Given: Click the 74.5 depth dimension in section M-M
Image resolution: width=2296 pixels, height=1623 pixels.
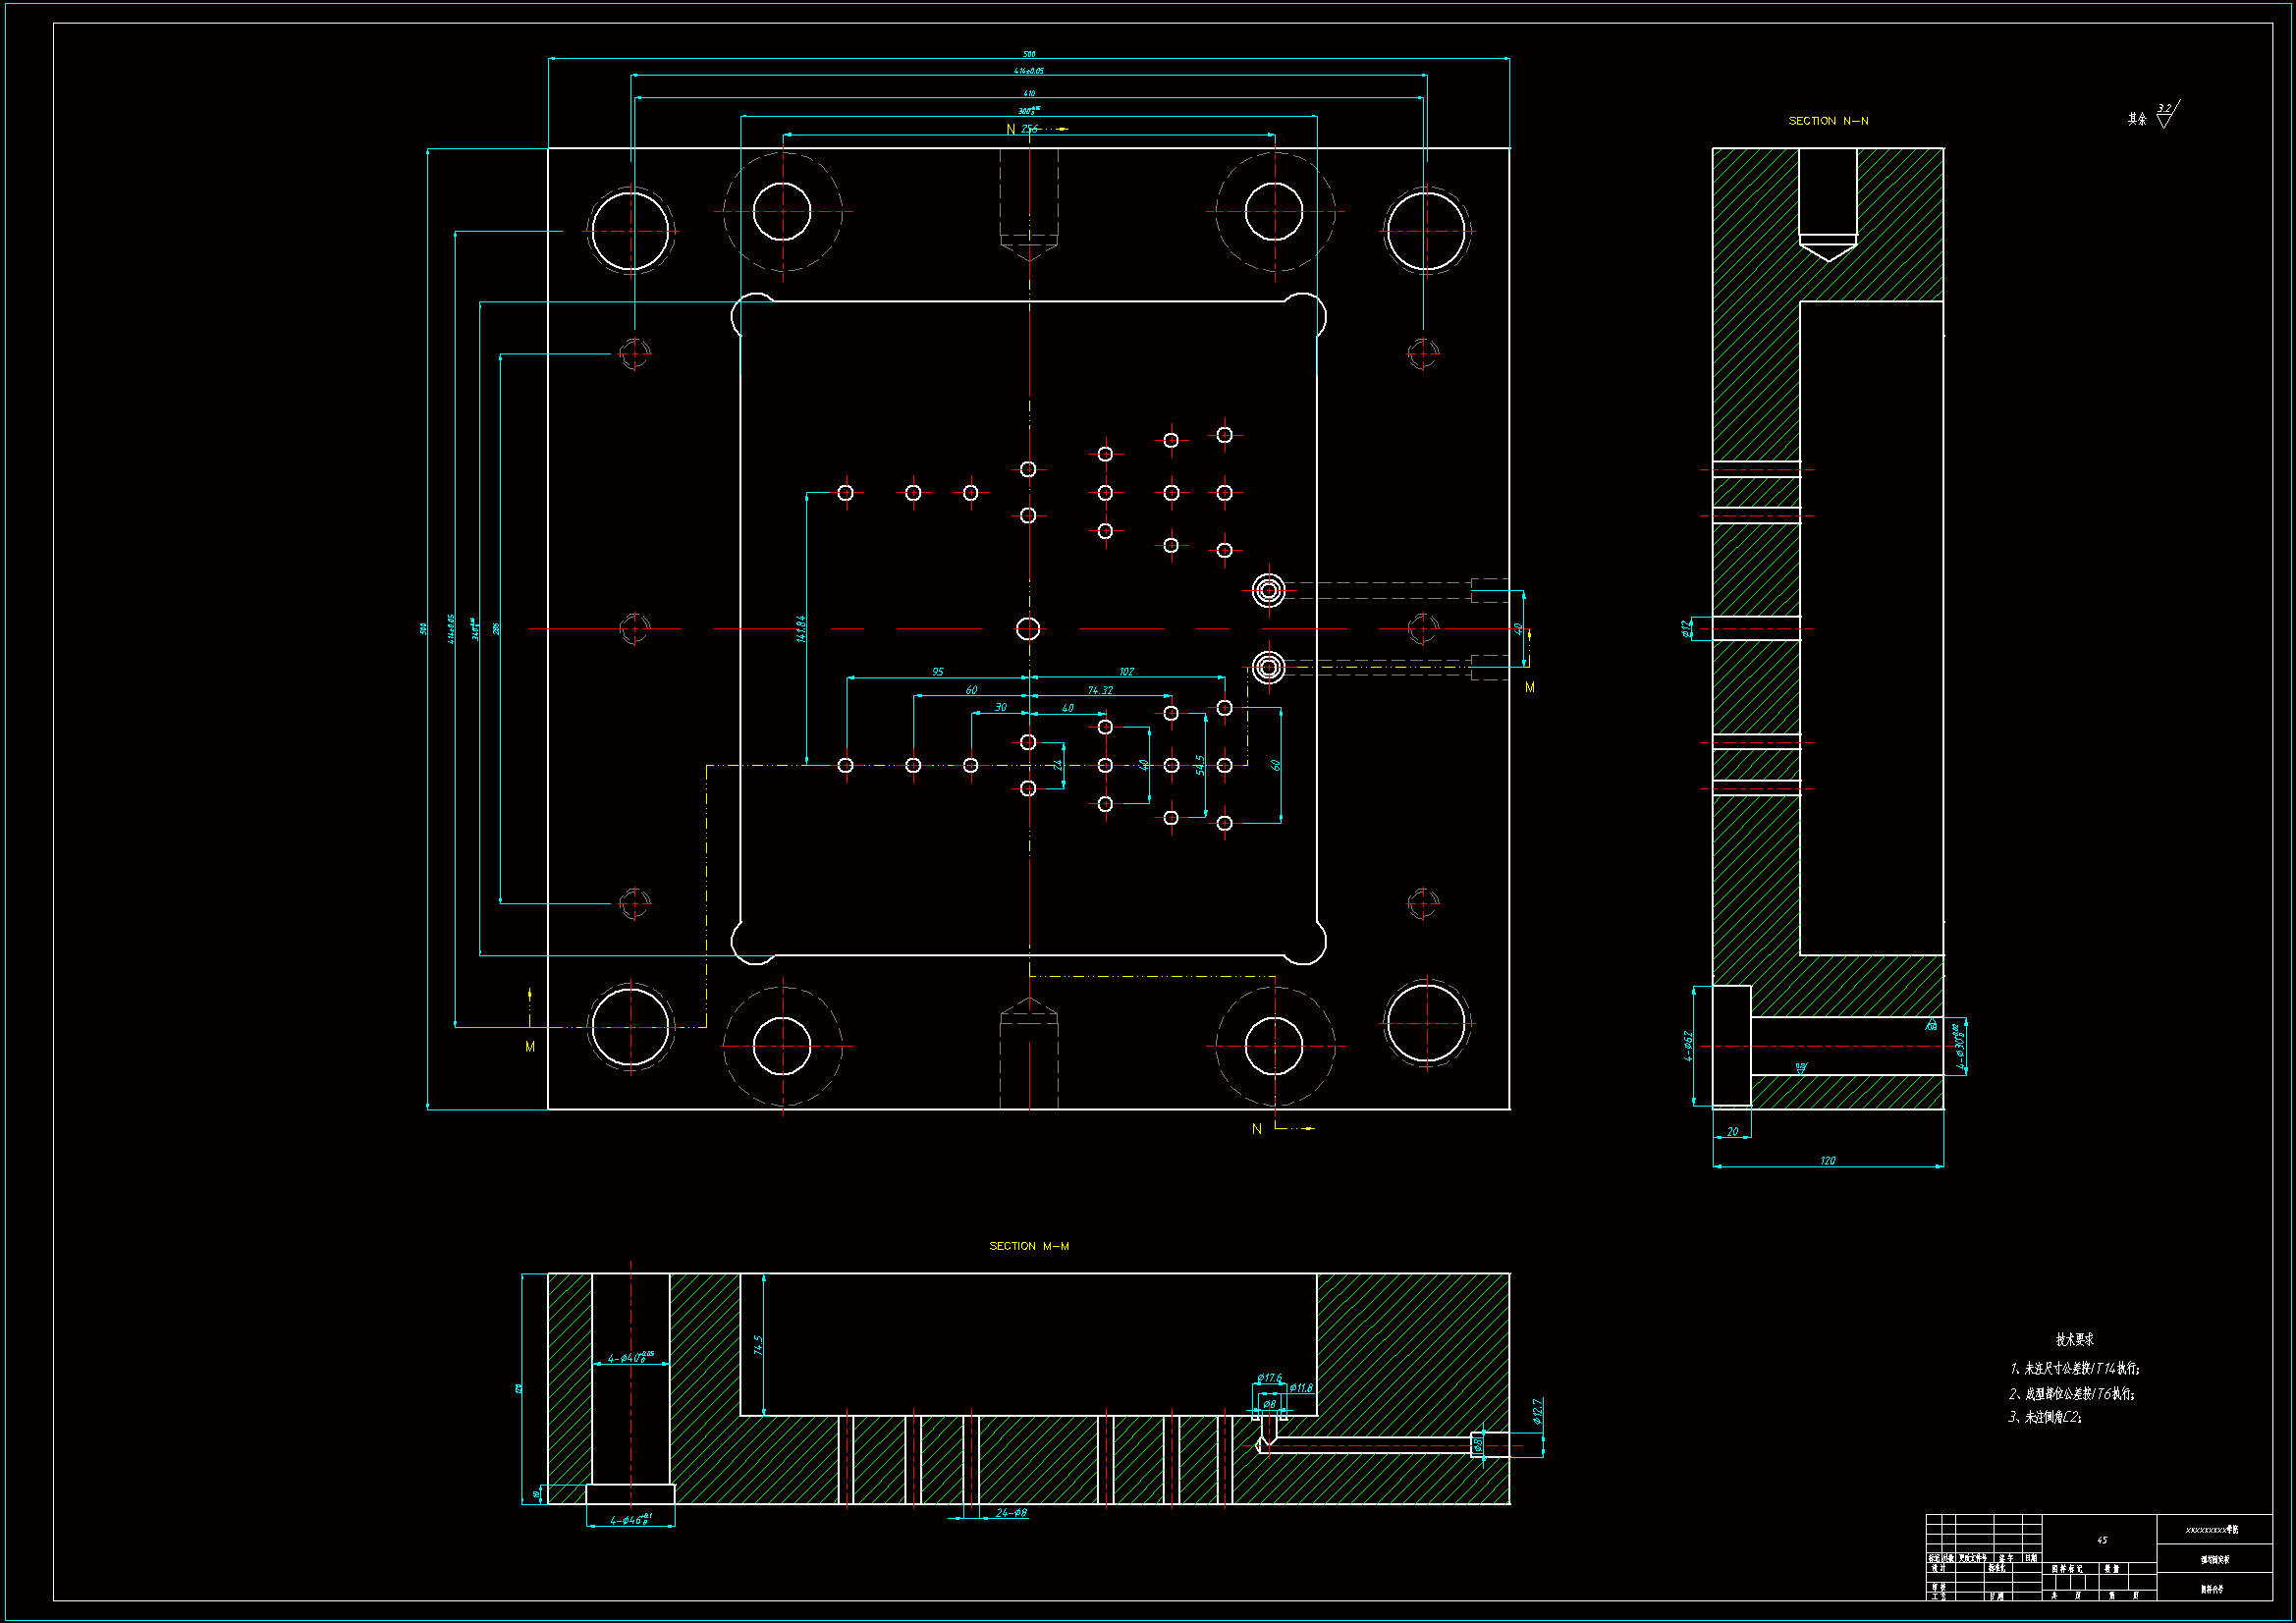Looking at the screenshot, I should tap(758, 1345).
